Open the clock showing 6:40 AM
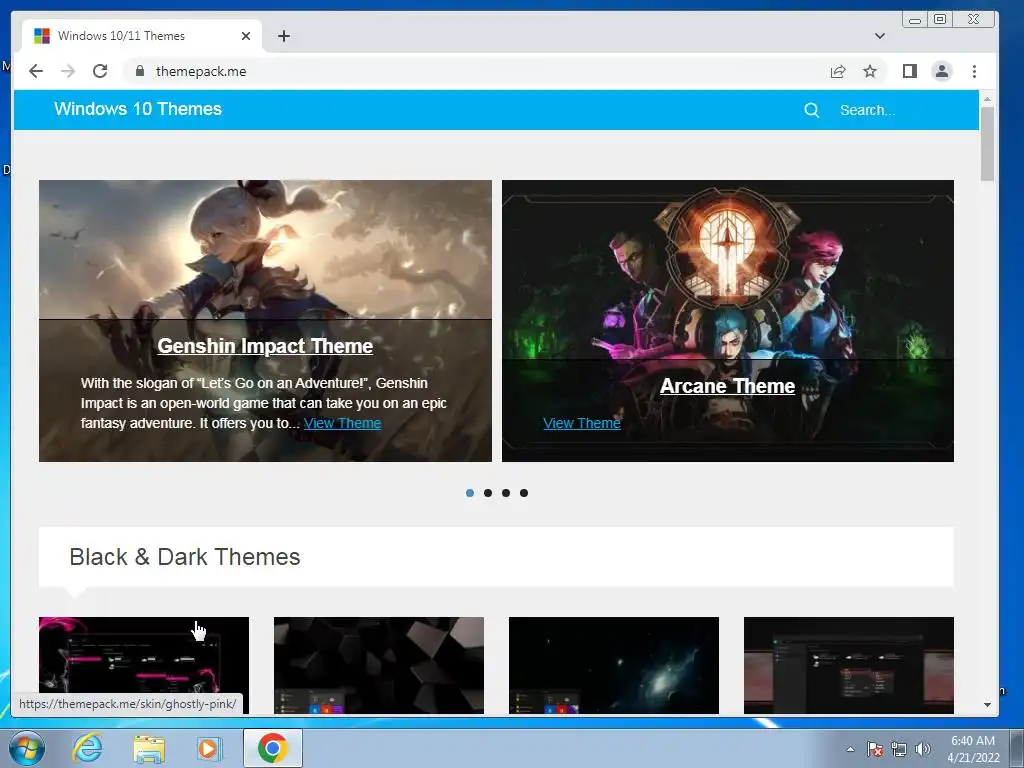The width and height of the screenshot is (1024, 768). (x=973, y=749)
